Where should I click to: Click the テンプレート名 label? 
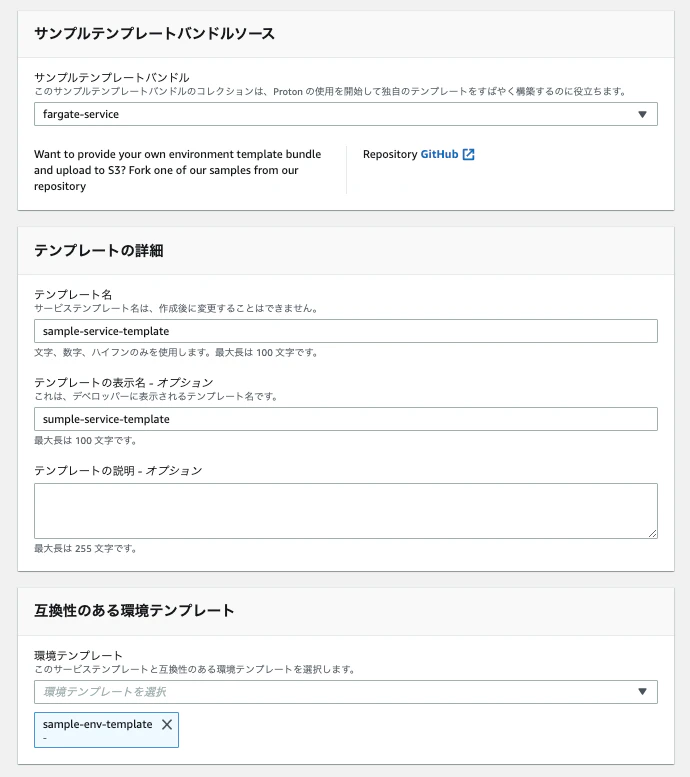pos(73,294)
